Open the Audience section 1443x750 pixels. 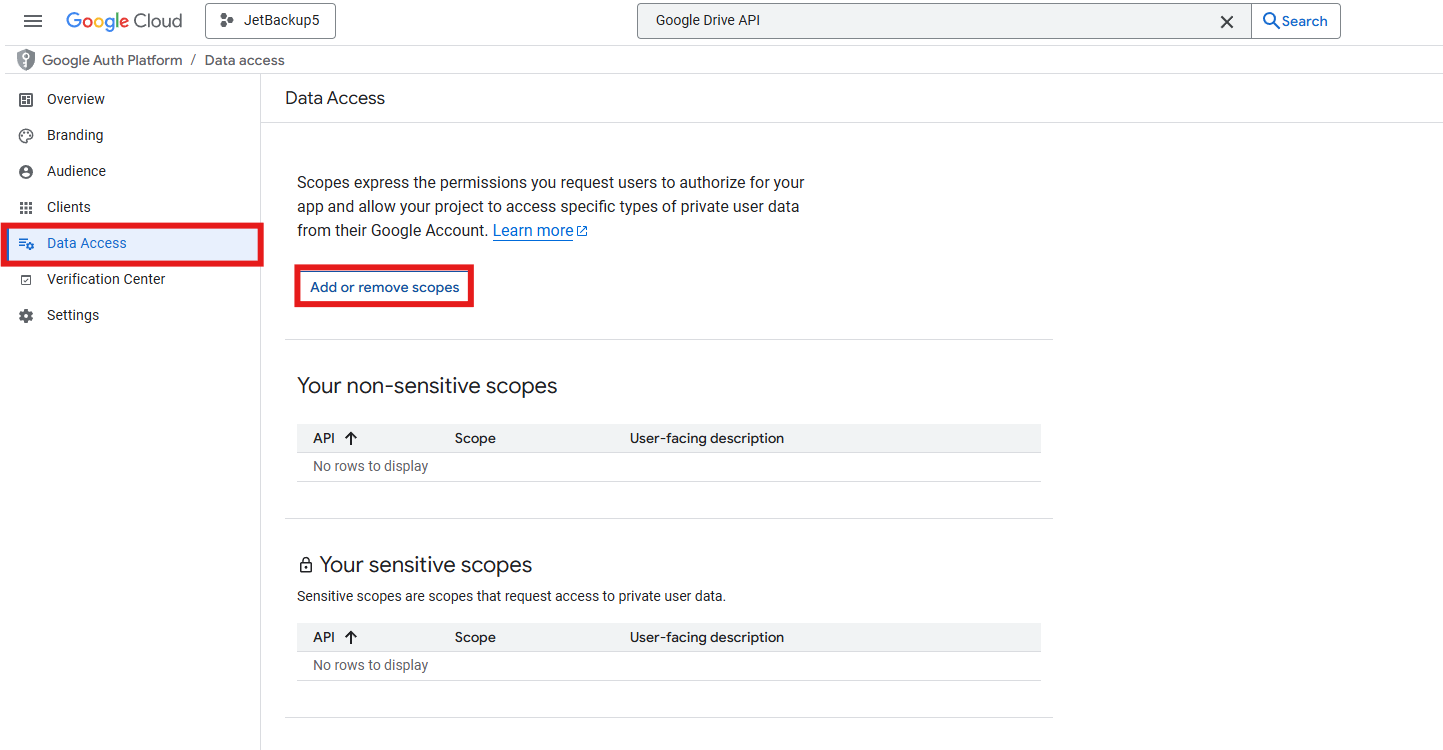76,171
